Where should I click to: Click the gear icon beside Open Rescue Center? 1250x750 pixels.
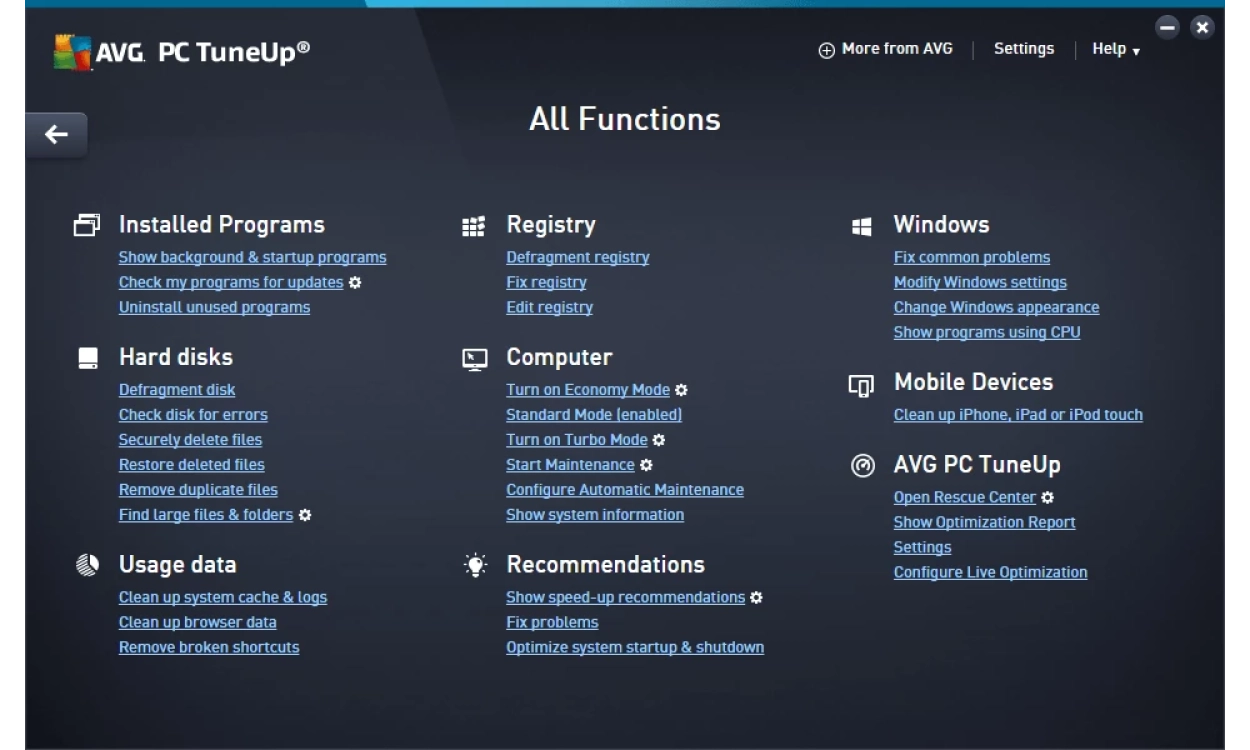pyautogui.click(x=1047, y=498)
